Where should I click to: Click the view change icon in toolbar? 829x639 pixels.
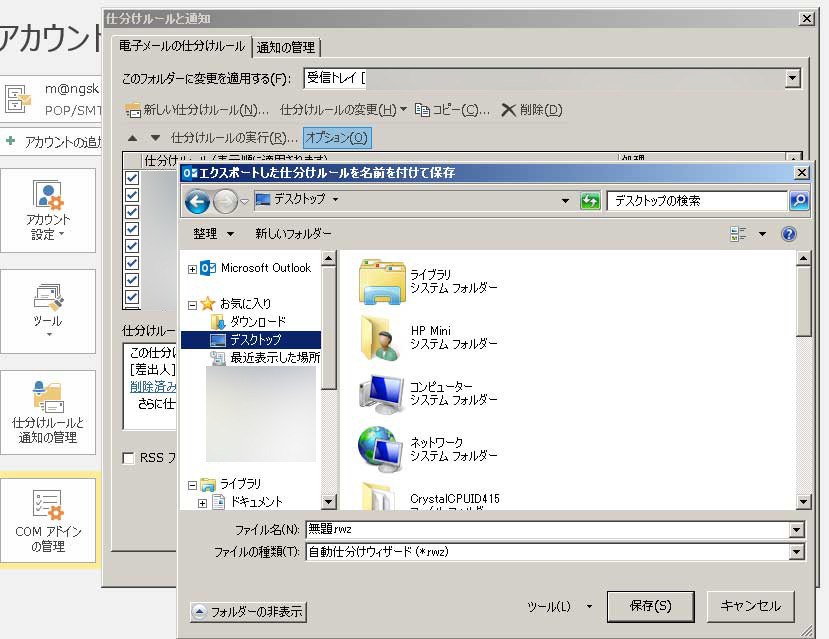[739, 234]
